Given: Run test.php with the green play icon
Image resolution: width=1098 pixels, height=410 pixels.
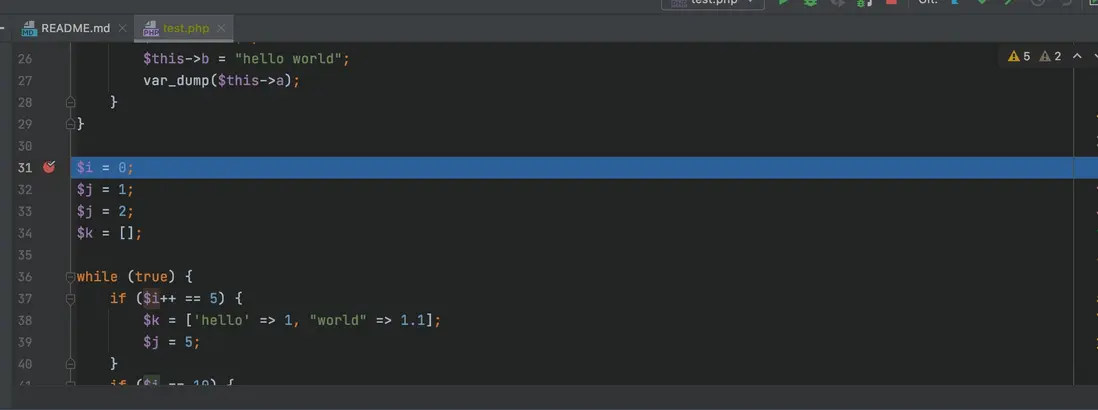Looking at the screenshot, I should (x=784, y=2).
